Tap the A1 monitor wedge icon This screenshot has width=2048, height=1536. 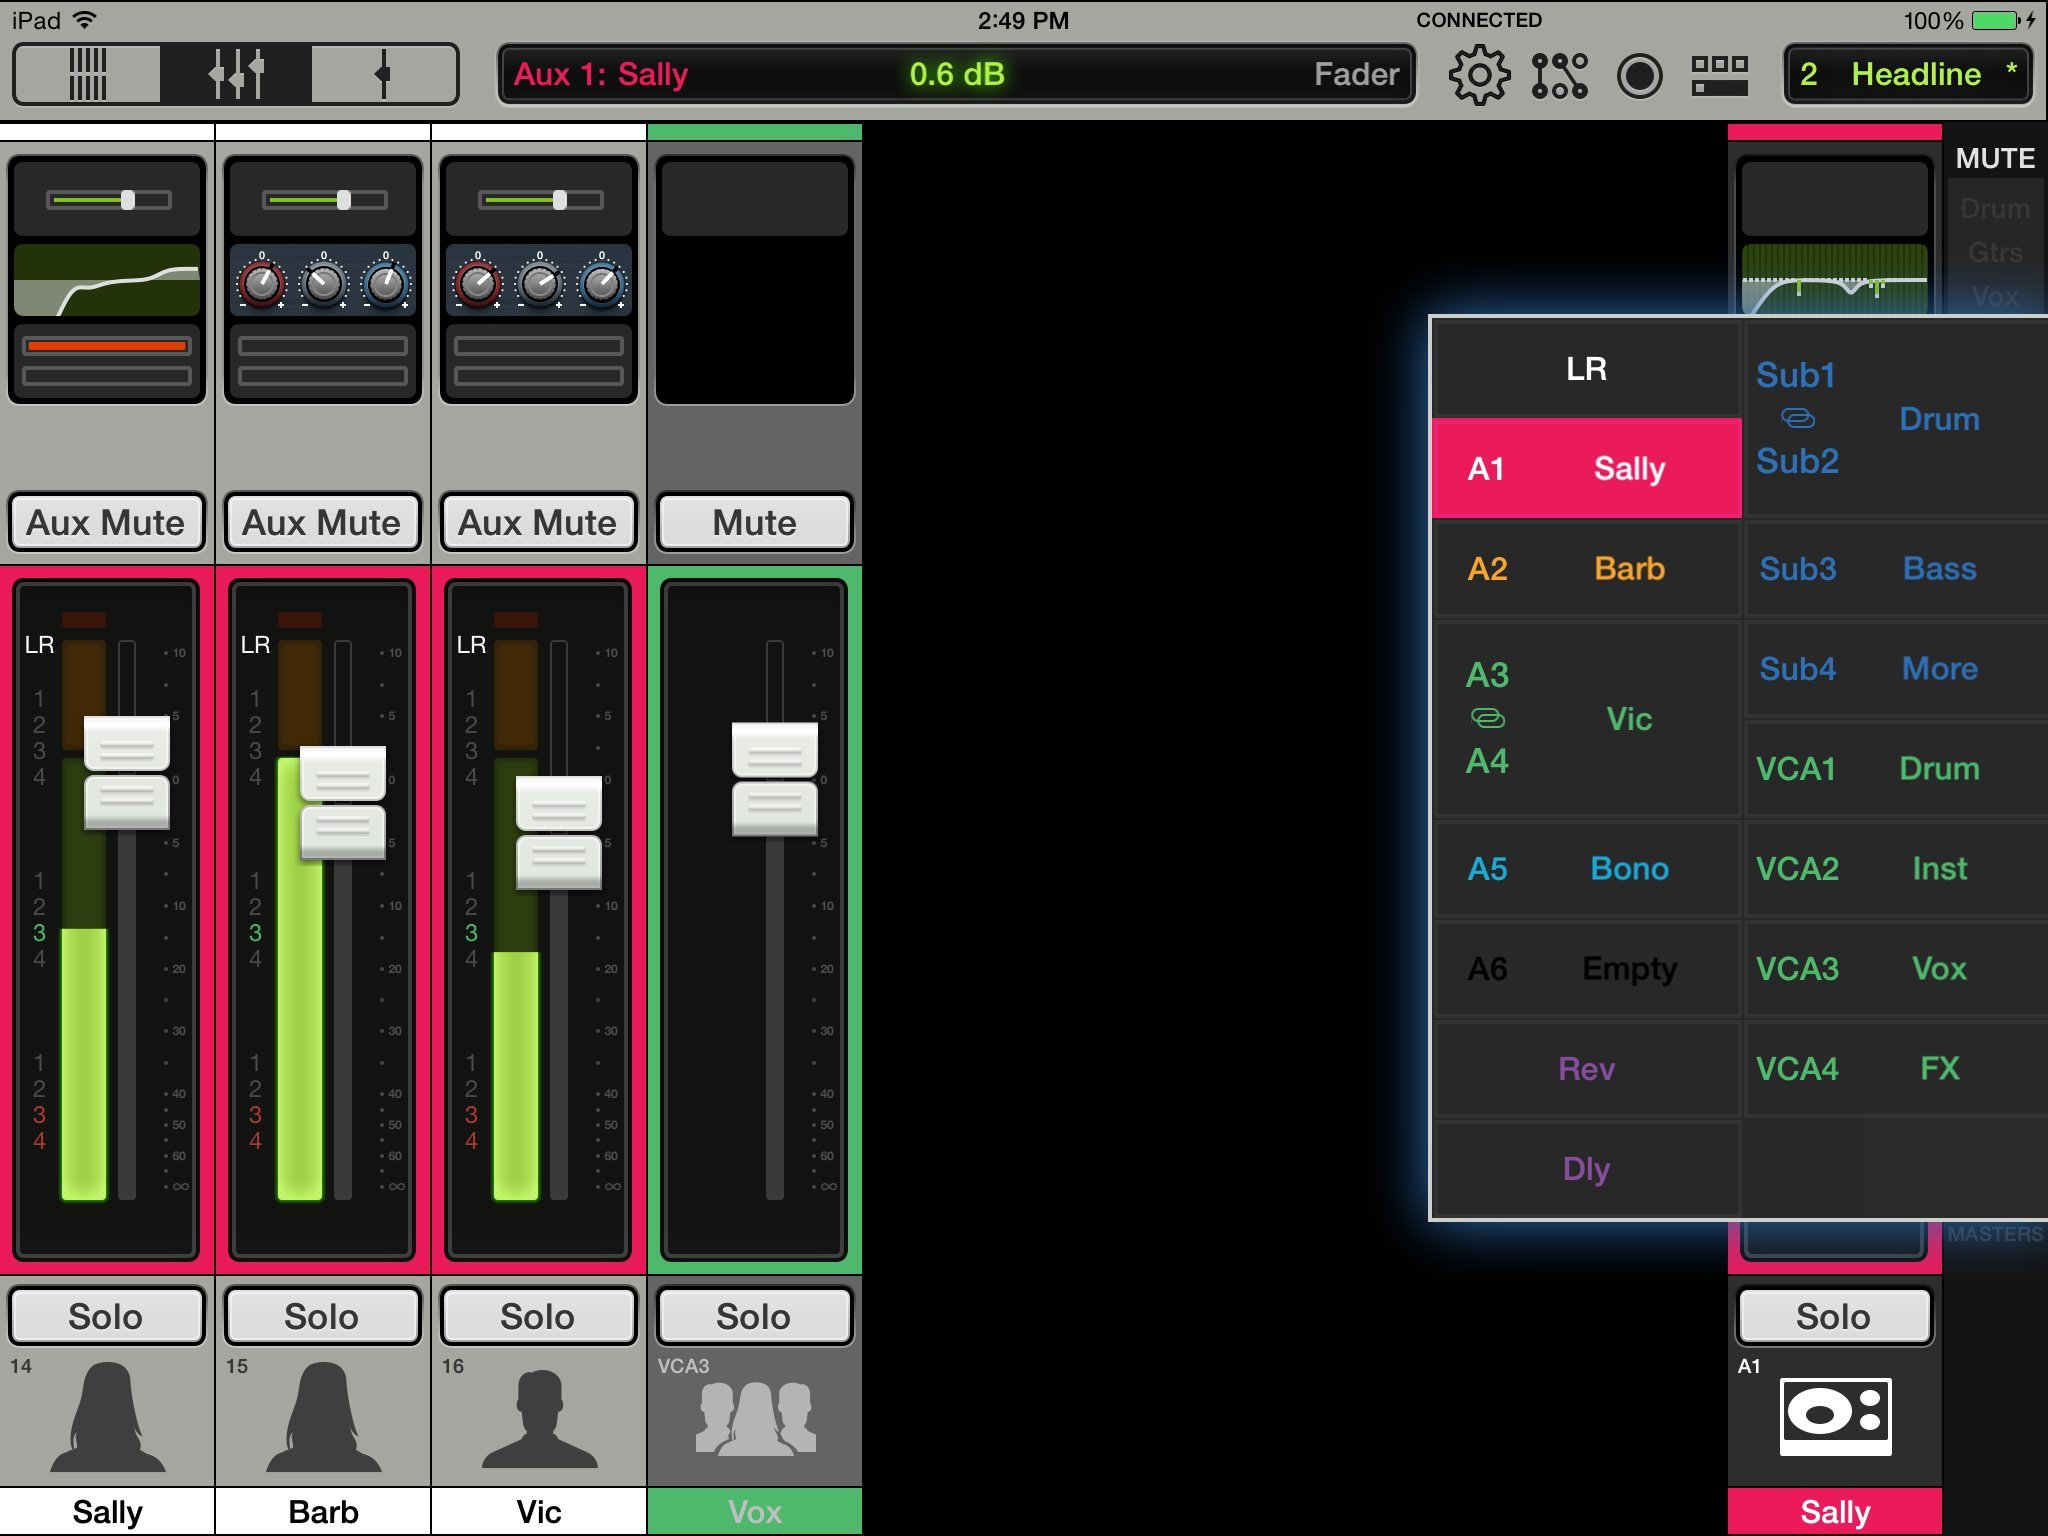point(1834,1416)
